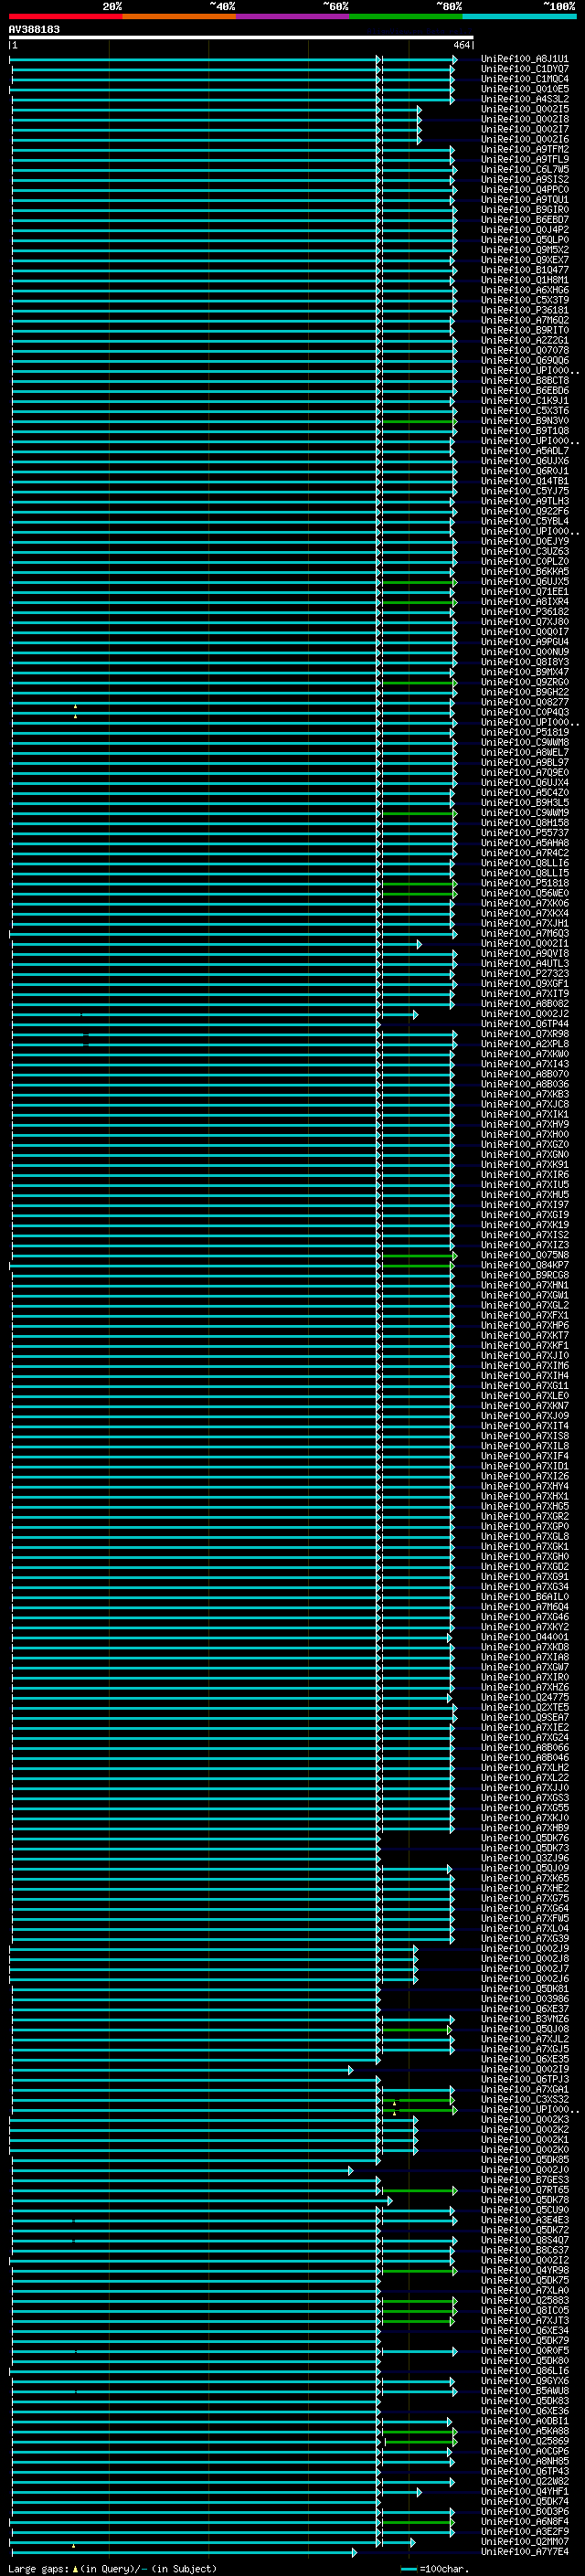
Task: Open hit UniRef100_Q8S4Q7
Action: coord(525,2240)
